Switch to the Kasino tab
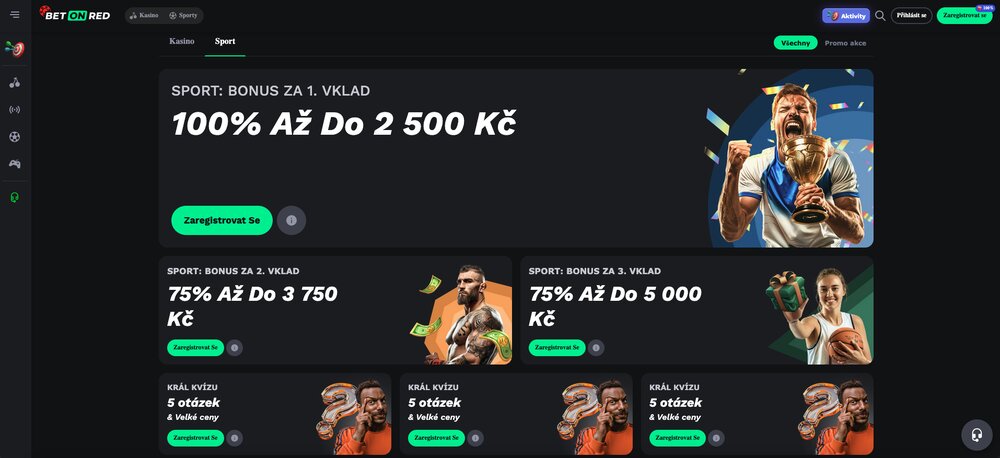 click(182, 41)
